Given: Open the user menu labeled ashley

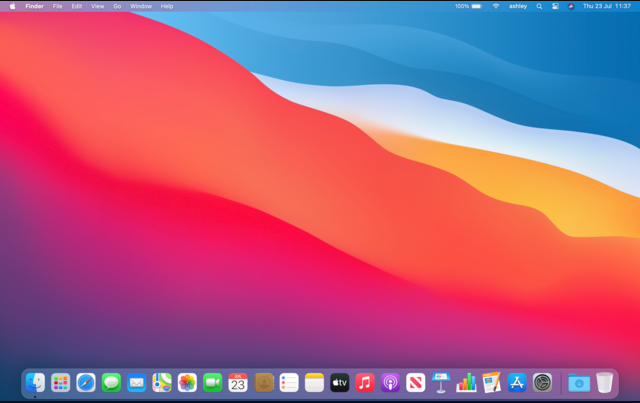Looking at the screenshot, I should (518, 6).
